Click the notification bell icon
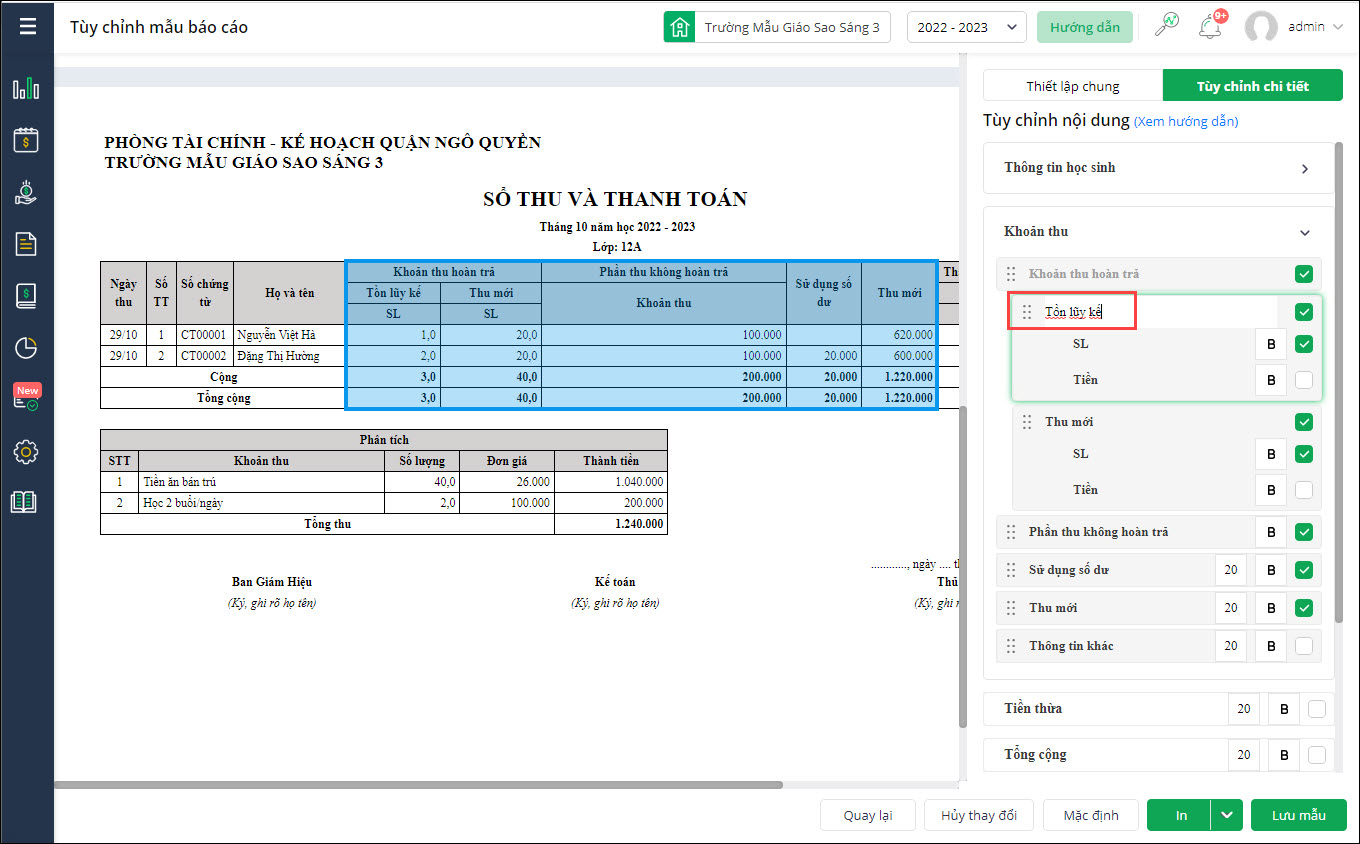 pyautogui.click(x=1210, y=27)
